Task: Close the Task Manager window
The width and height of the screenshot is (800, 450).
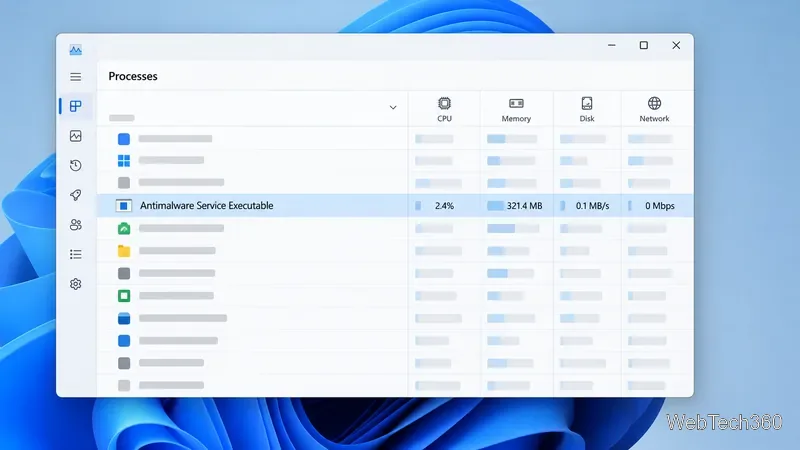Action: [x=676, y=45]
